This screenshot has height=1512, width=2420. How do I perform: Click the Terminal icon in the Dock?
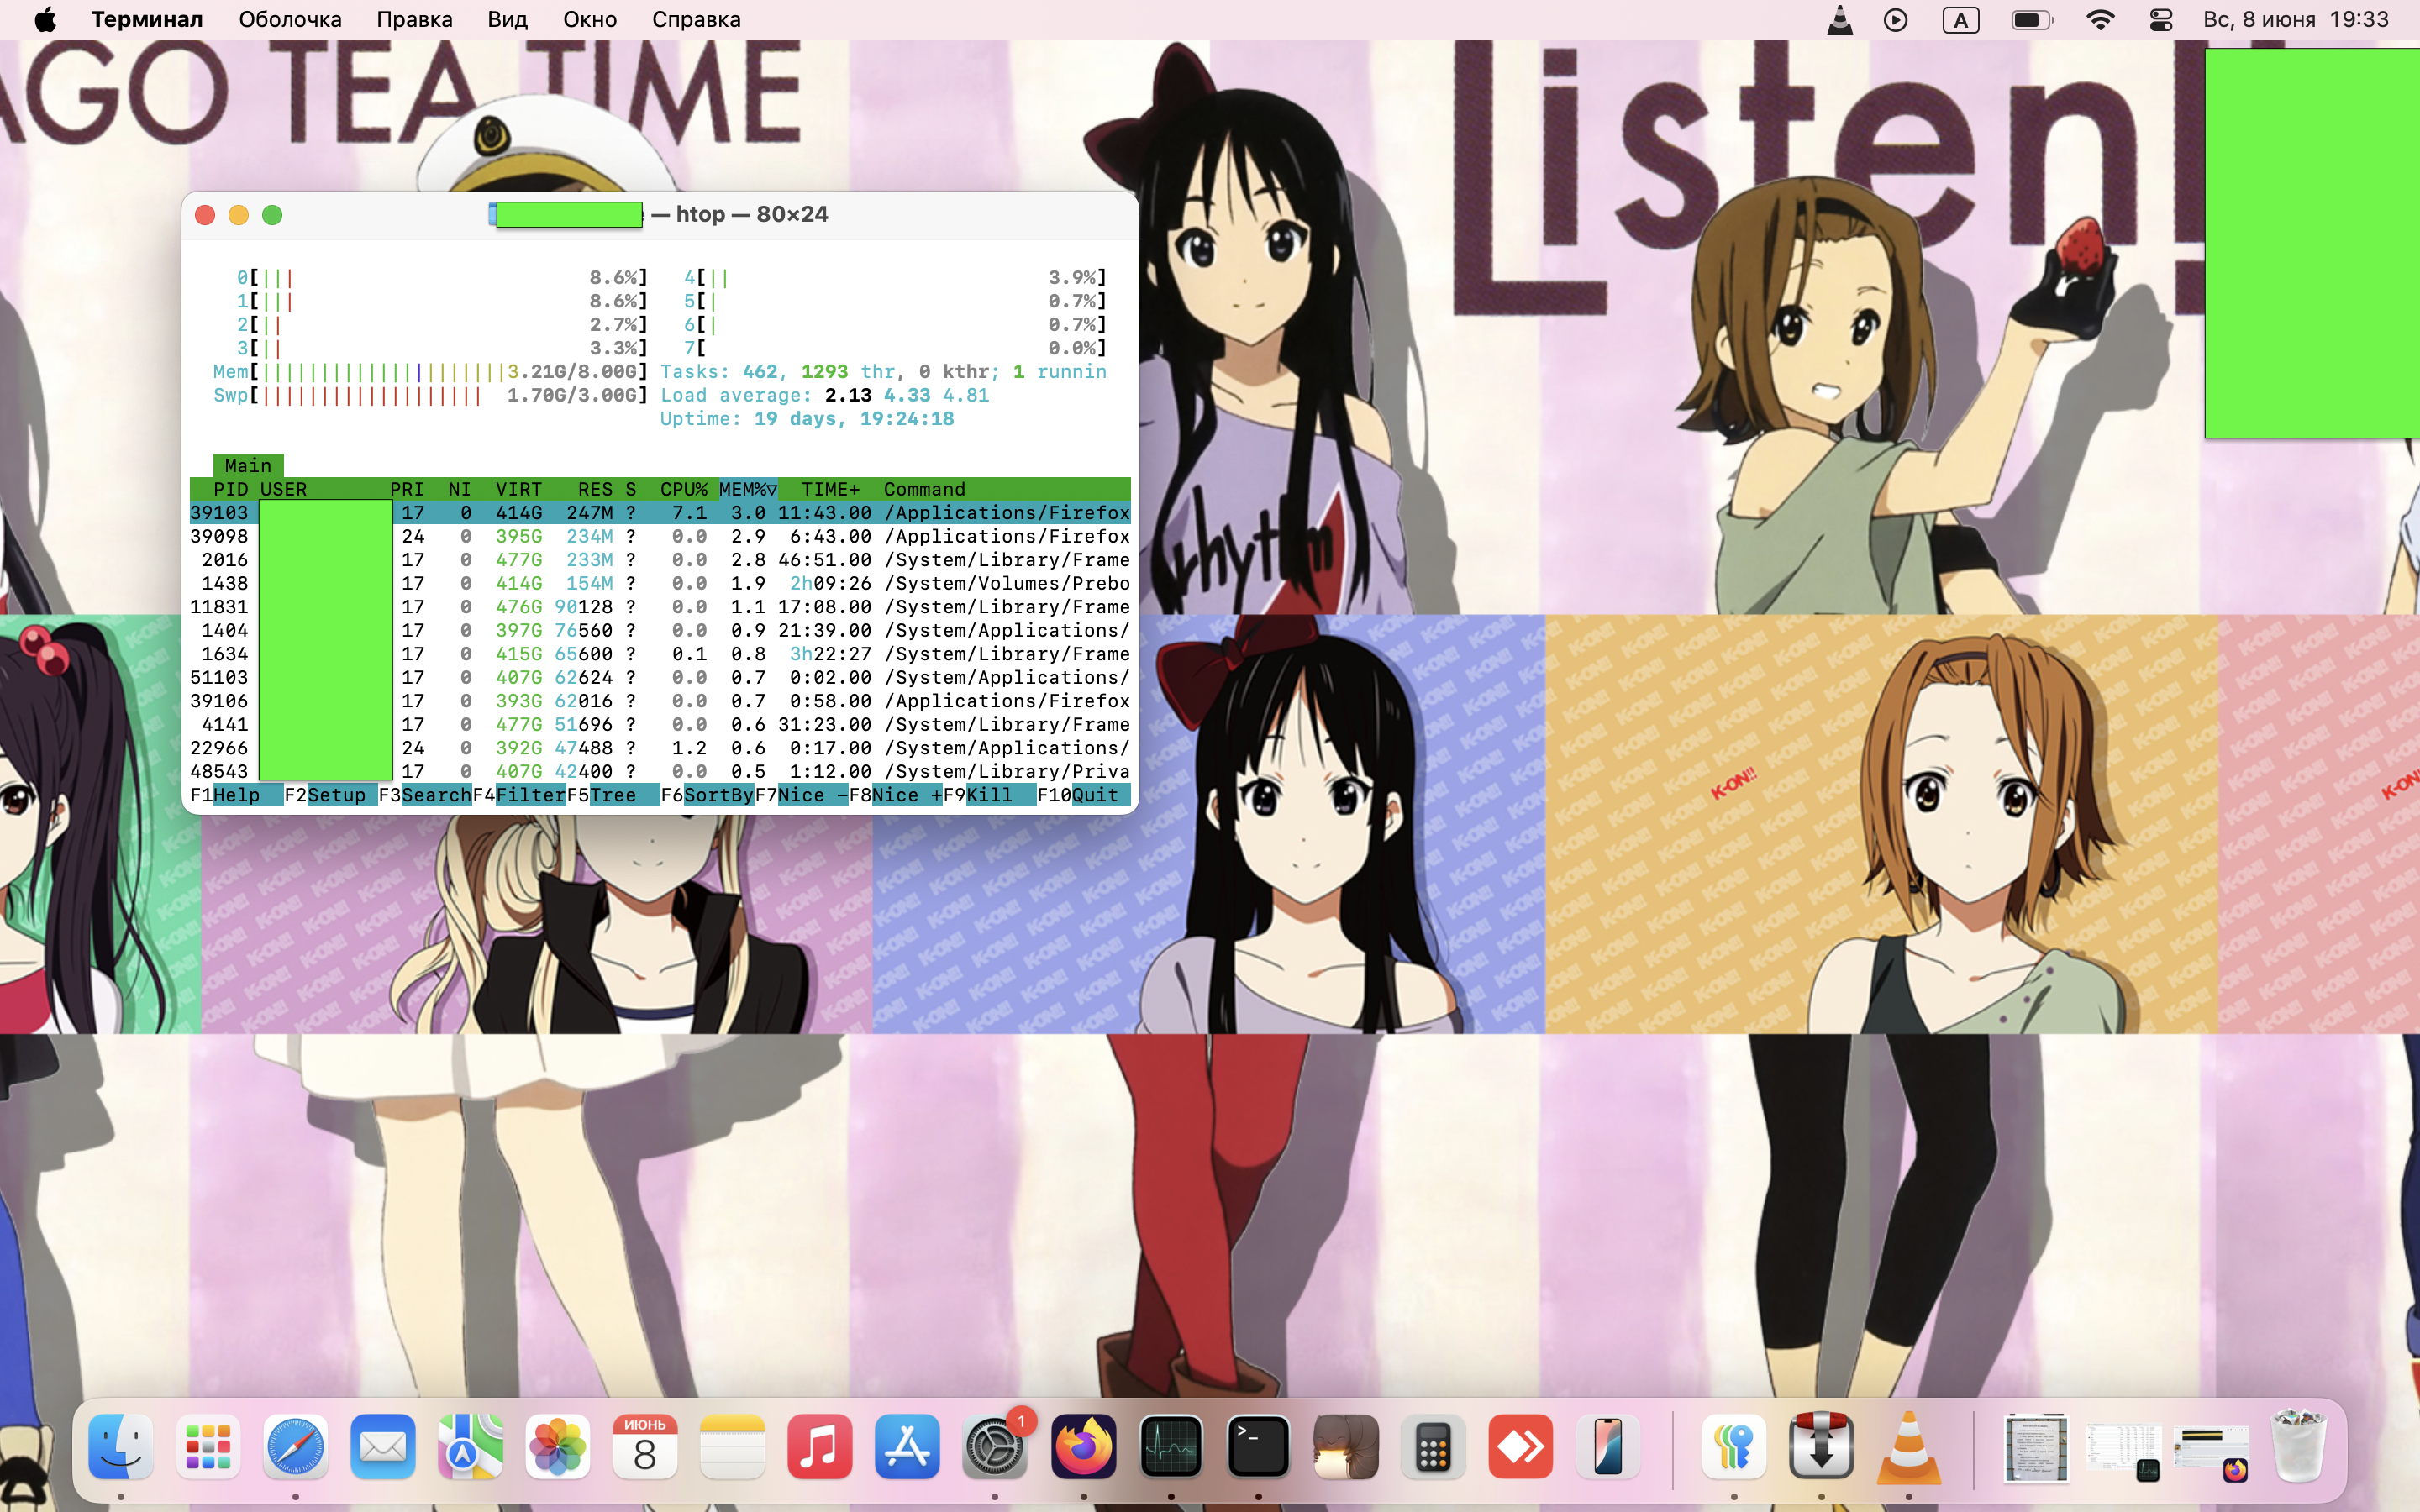coord(1257,1446)
